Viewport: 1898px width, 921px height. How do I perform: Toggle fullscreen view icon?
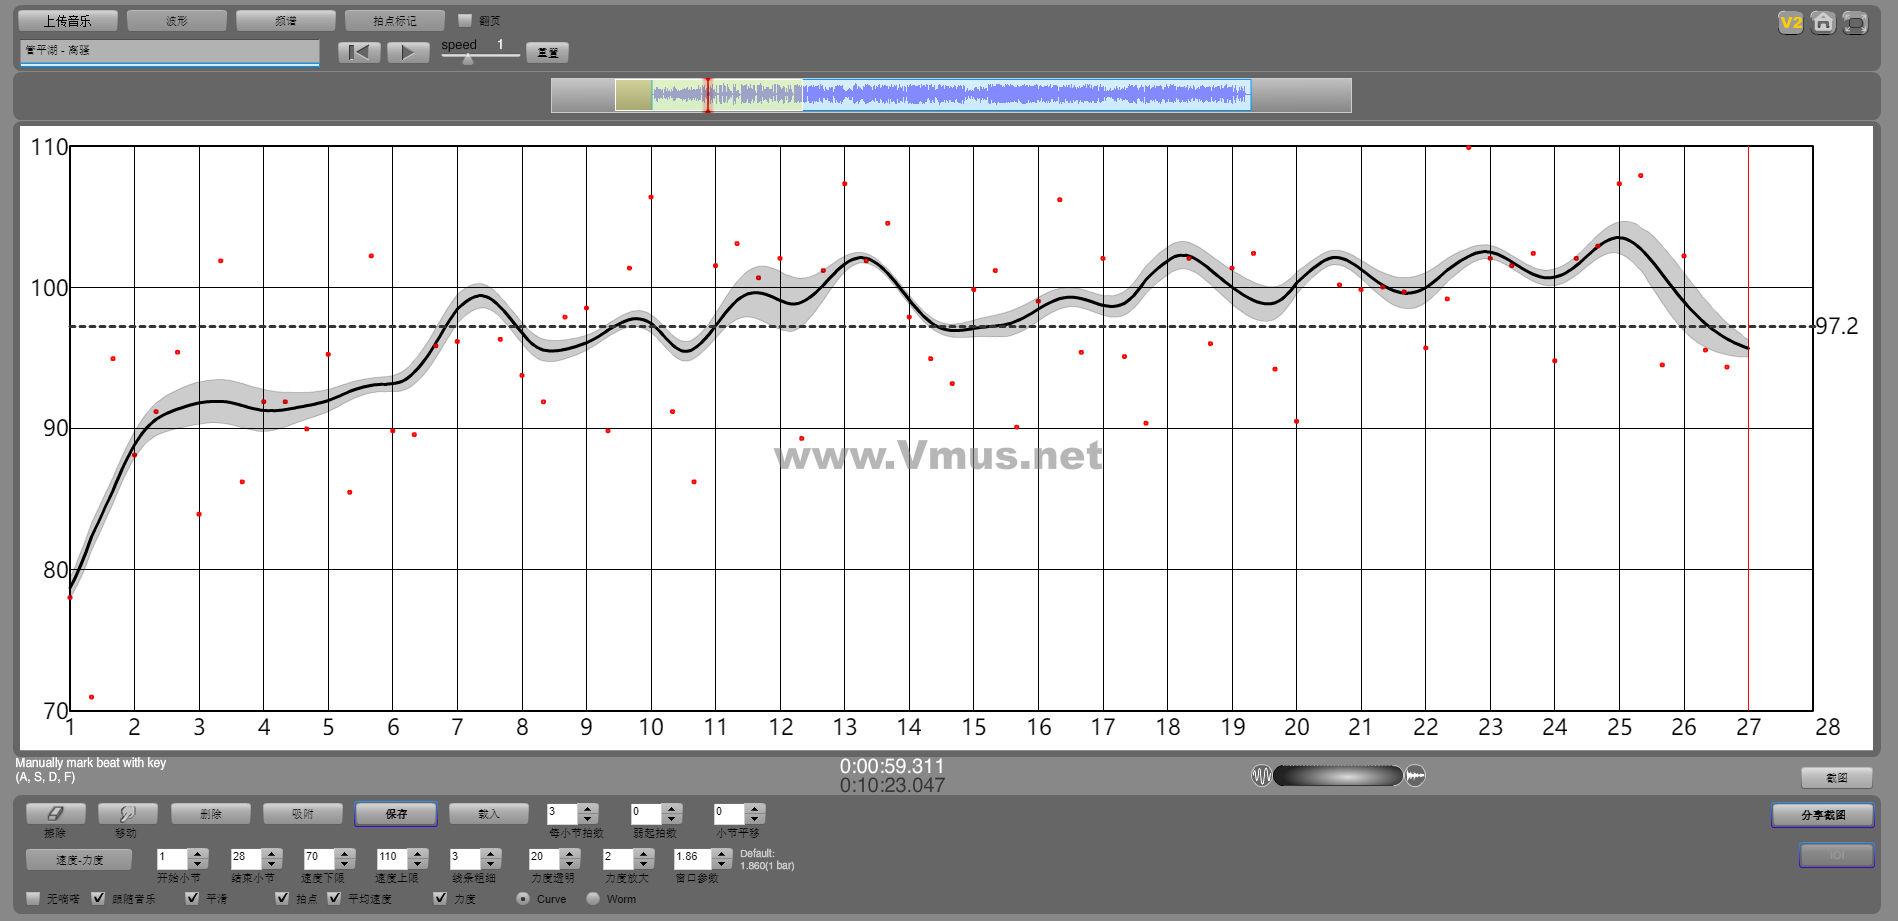[x=1855, y=22]
